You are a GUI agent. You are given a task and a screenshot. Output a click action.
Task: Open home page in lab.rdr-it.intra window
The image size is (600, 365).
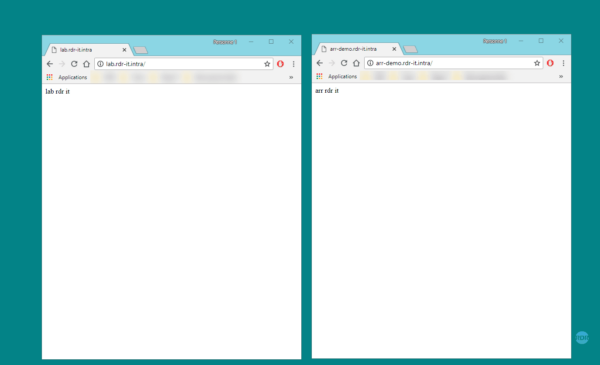86,64
